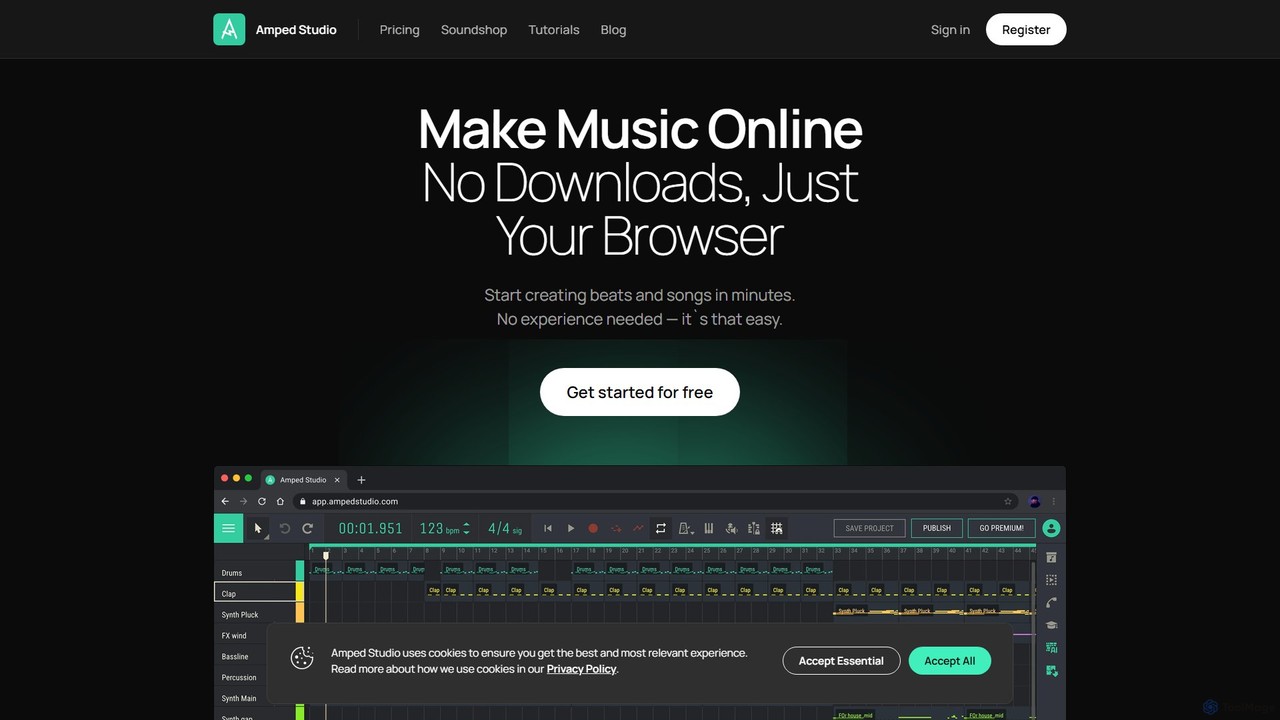Adjust tempo with the bpm stepper arrows
This screenshot has height=720, width=1280.
(466, 528)
